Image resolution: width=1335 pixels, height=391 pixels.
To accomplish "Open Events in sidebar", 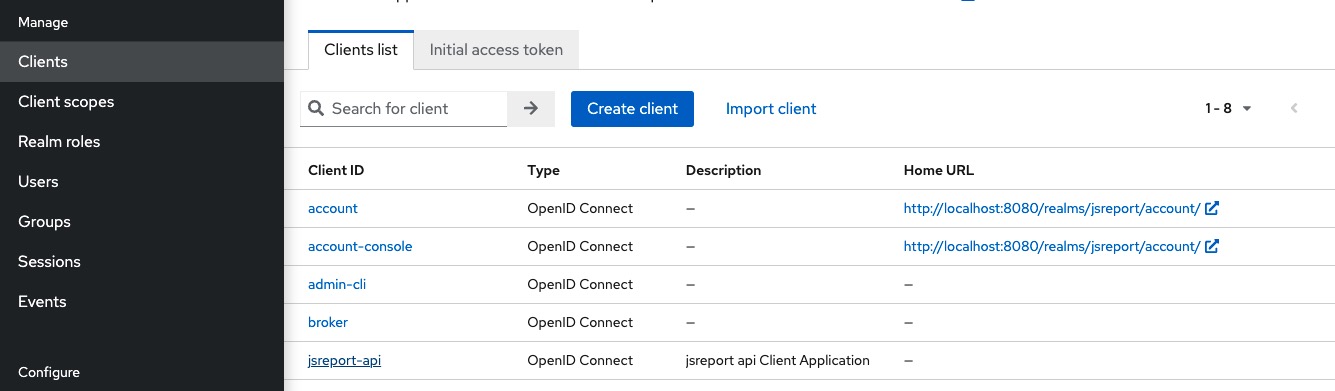I will point(142,302).
